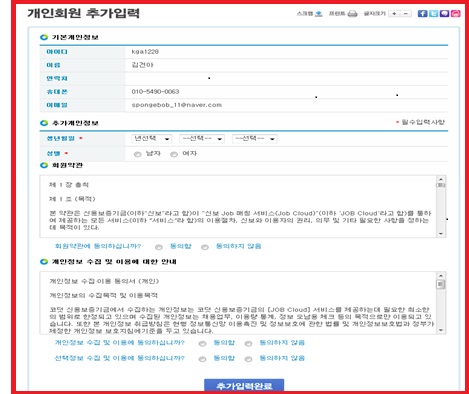This screenshot has width=469, height=394.
Task: Agree (동의함) to 선택정보 수집 및 이용
Action: click(202, 359)
